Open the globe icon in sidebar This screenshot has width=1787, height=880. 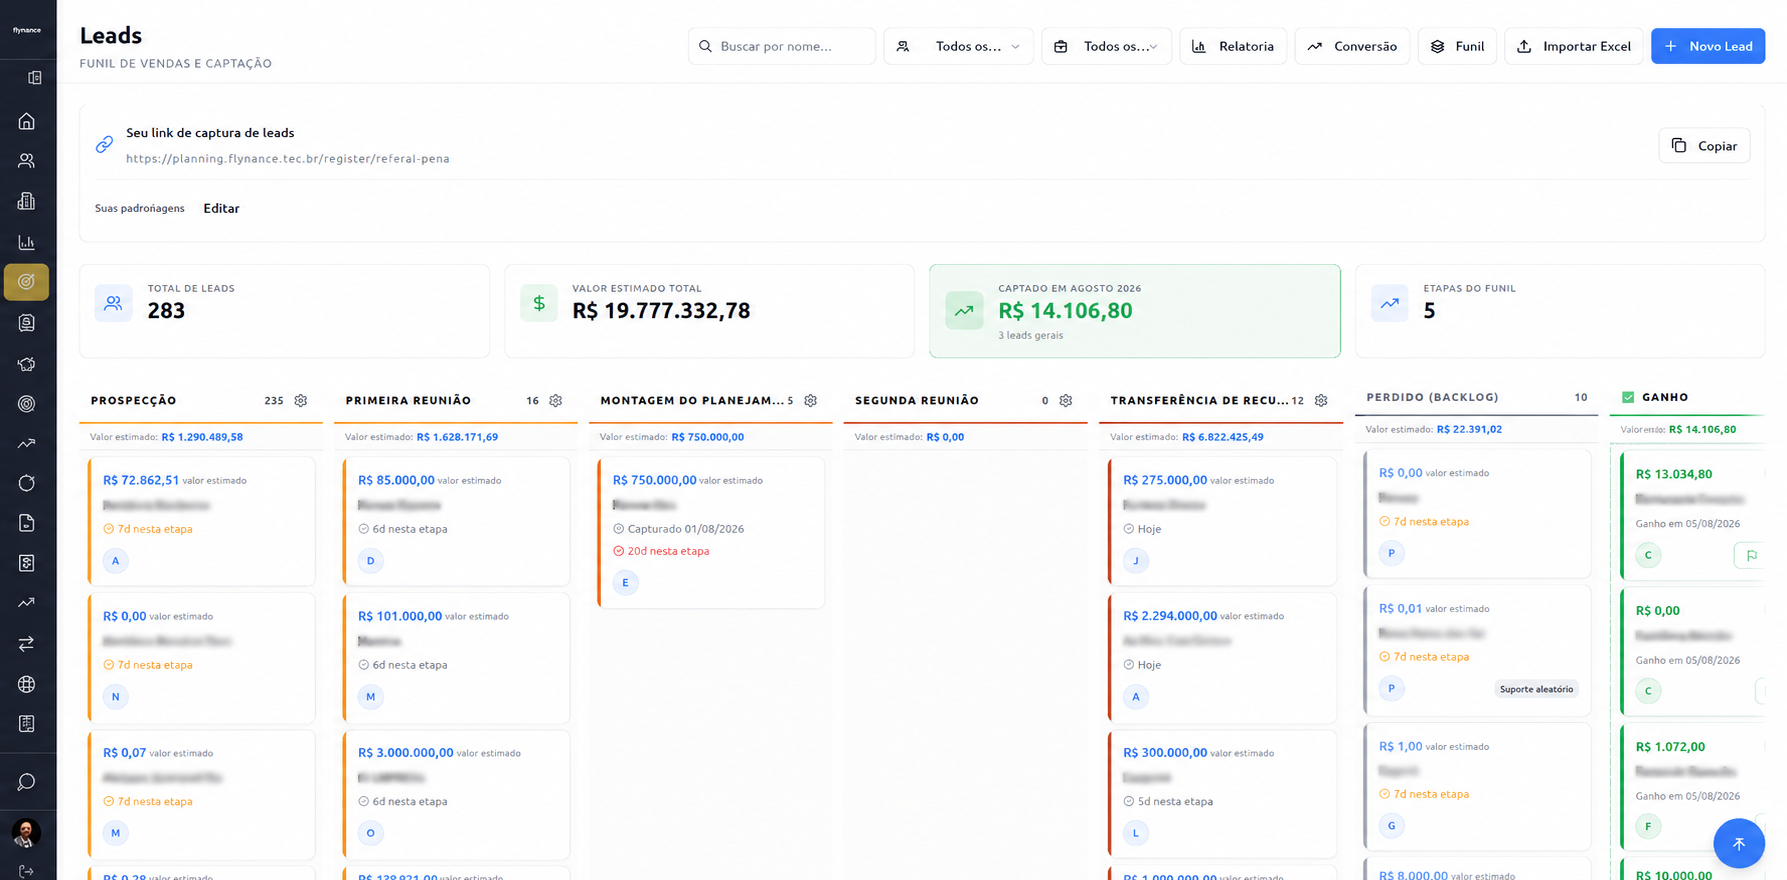click(x=27, y=684)
